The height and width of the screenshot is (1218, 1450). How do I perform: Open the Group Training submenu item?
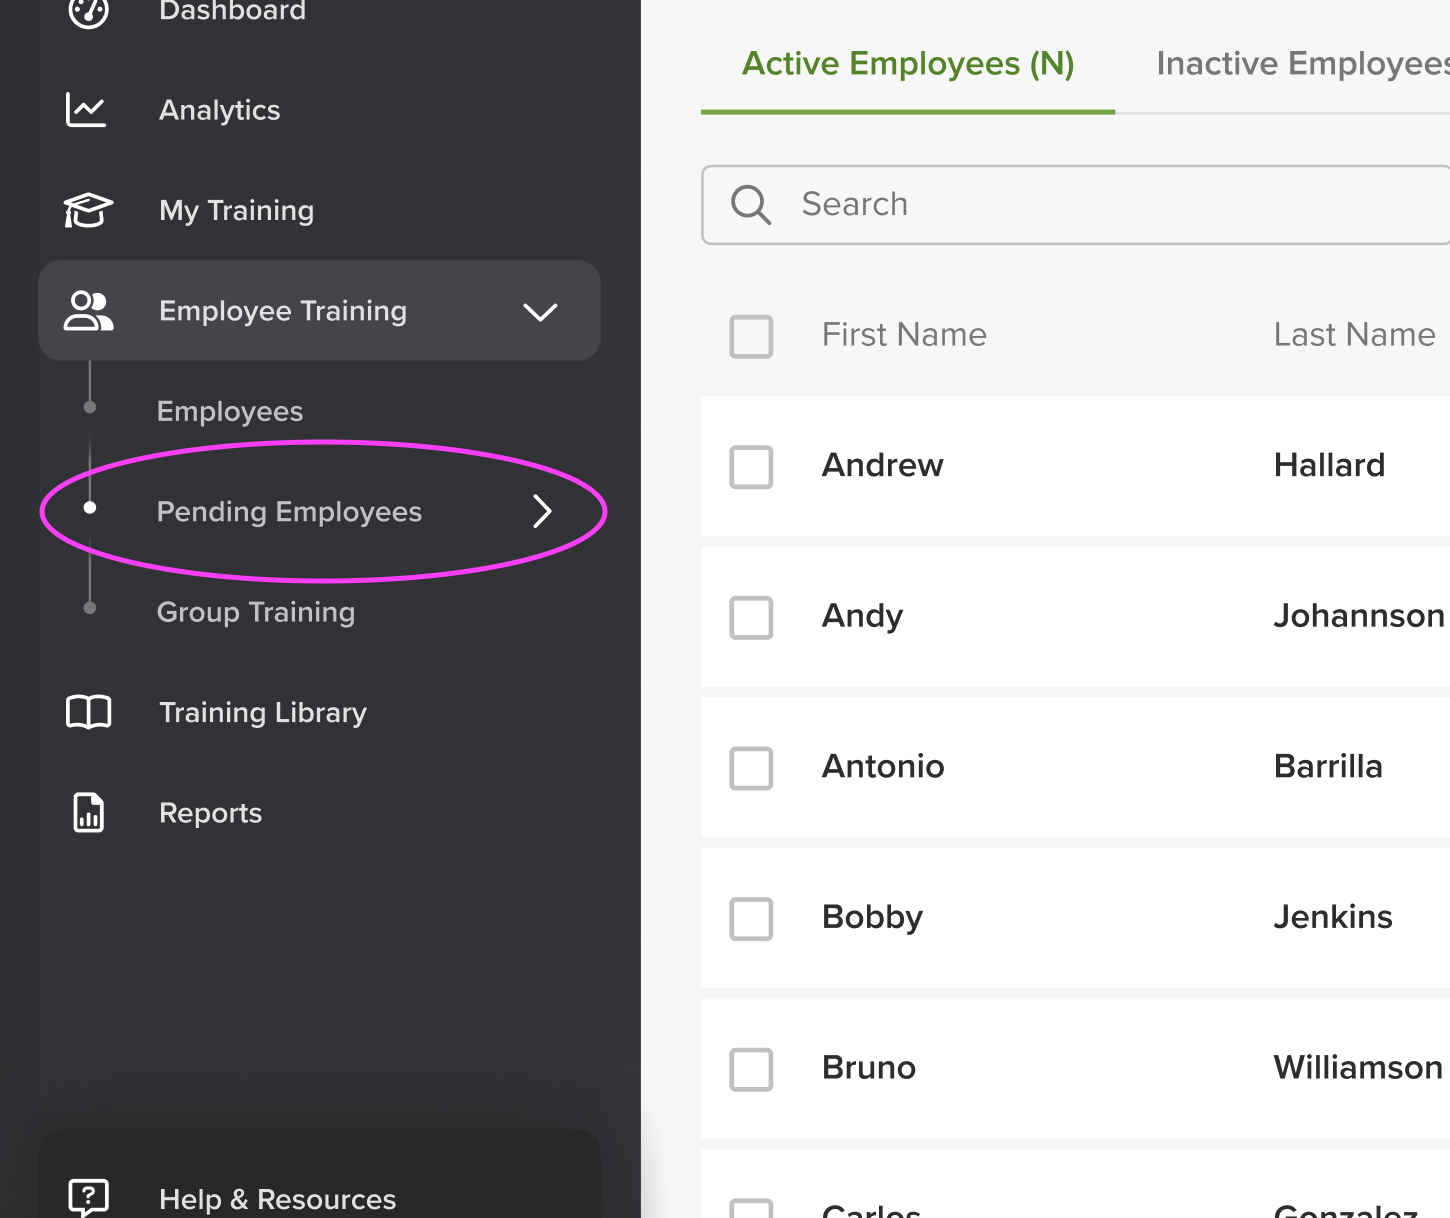tap(256, 612)
